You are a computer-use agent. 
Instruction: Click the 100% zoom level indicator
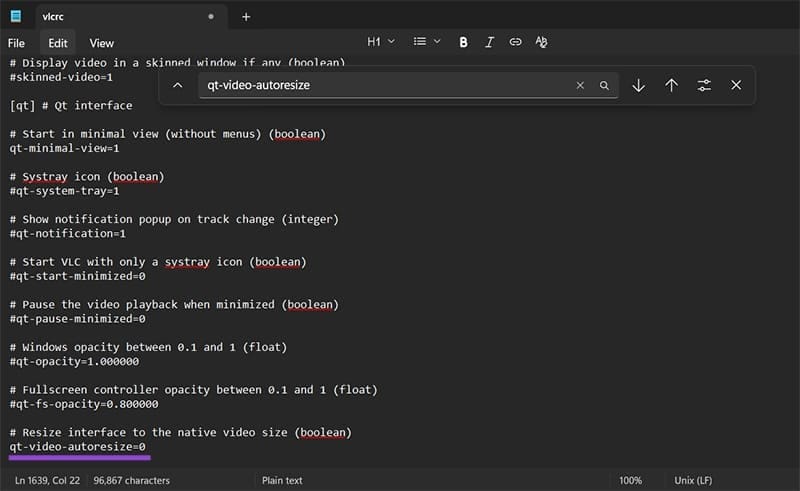(x=630, y=480)
